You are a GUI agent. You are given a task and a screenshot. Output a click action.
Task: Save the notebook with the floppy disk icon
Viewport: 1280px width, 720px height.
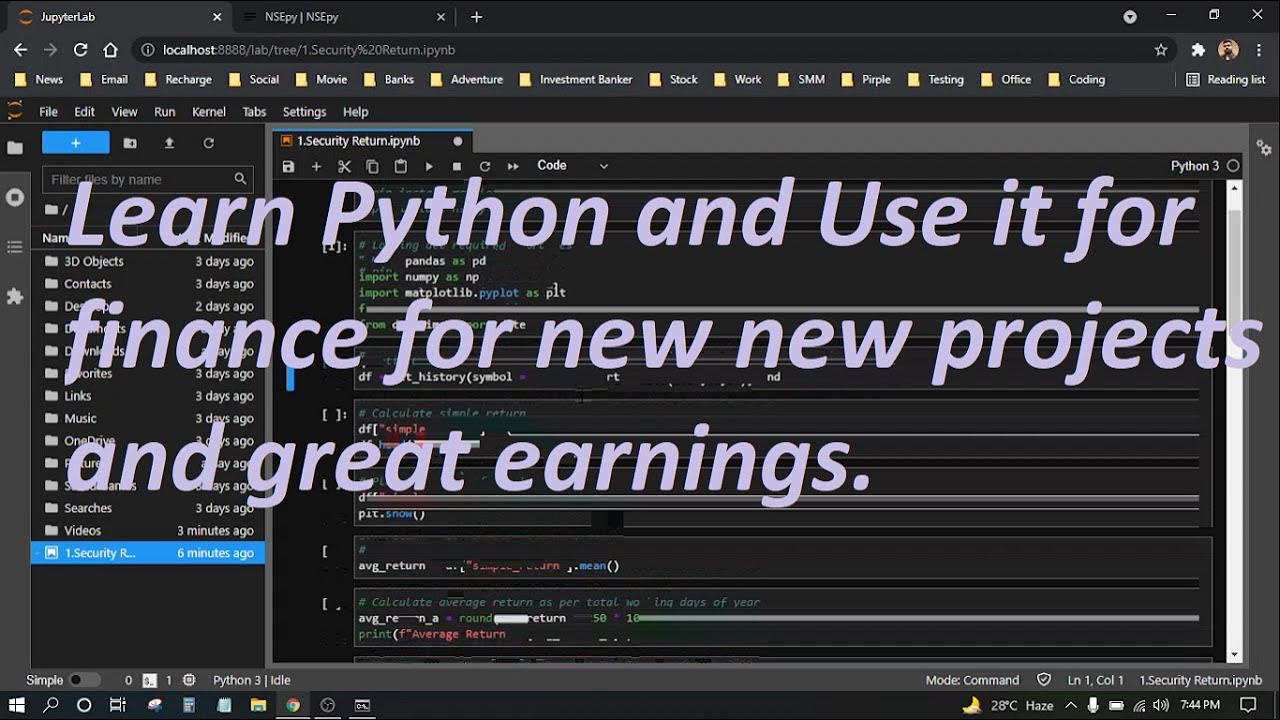[288, 167]
